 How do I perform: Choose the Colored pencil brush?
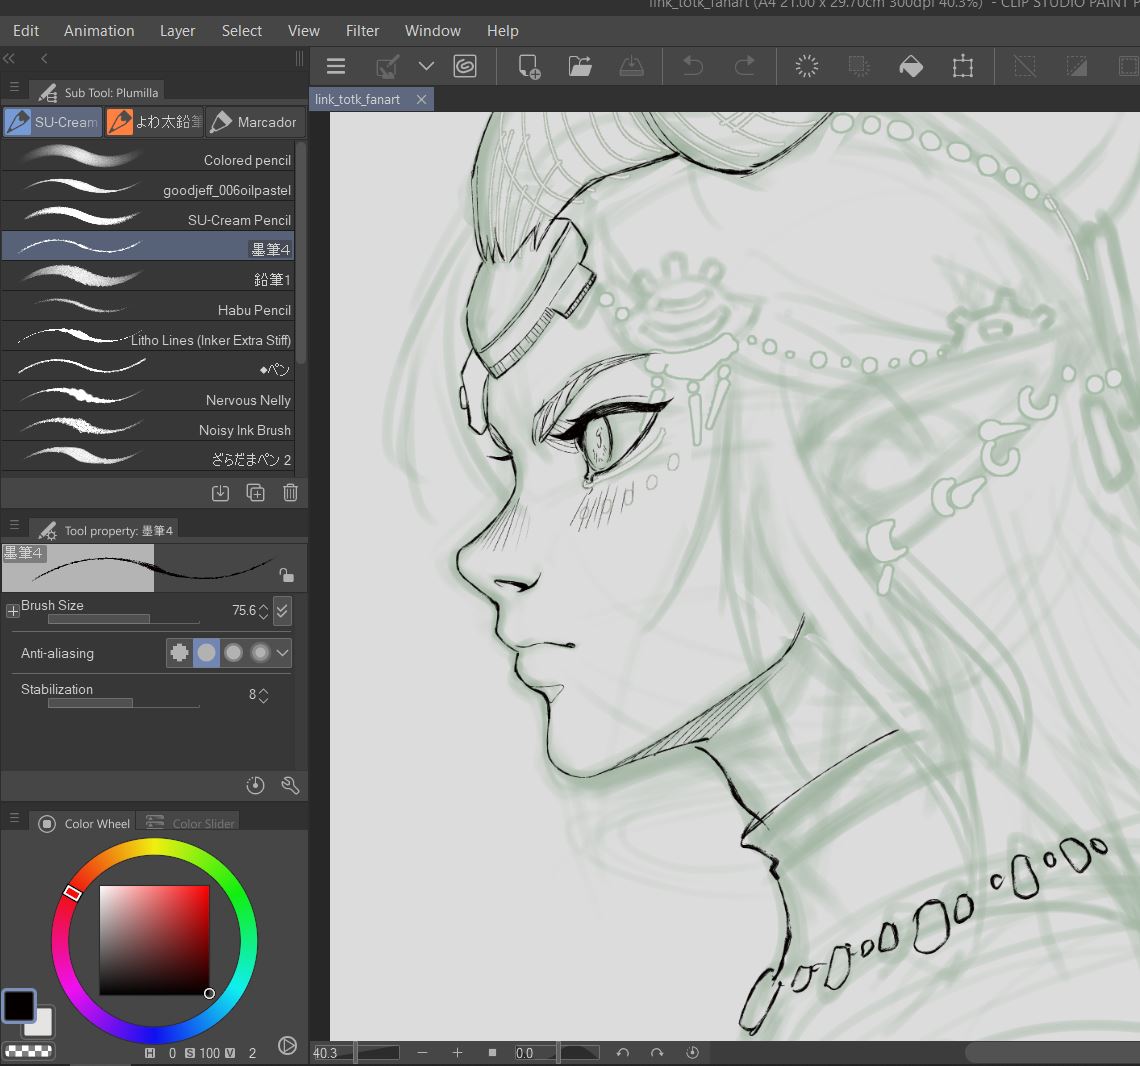[148, 156]
